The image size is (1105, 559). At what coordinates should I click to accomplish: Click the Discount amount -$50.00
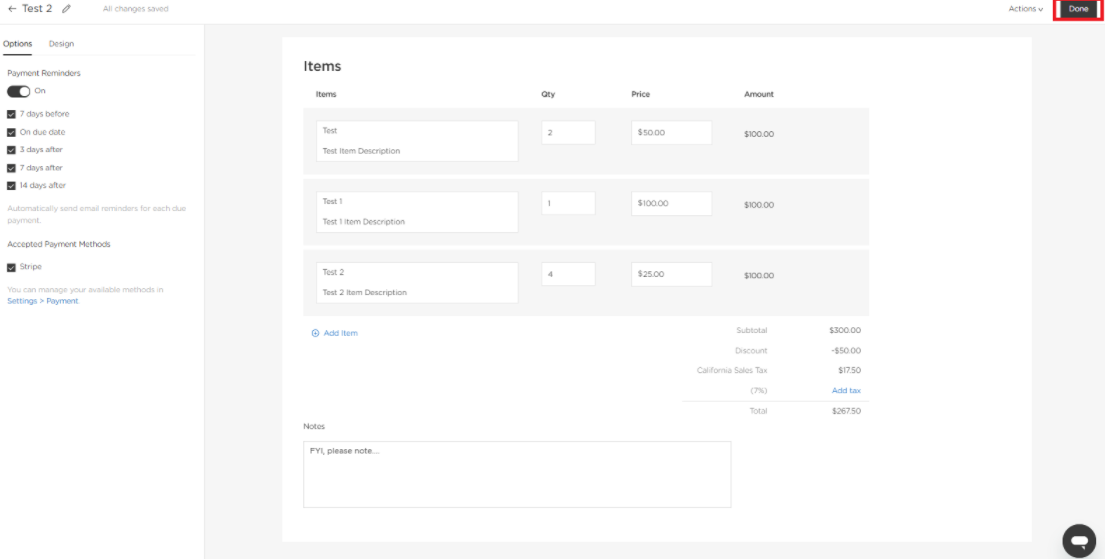[846, 351]
